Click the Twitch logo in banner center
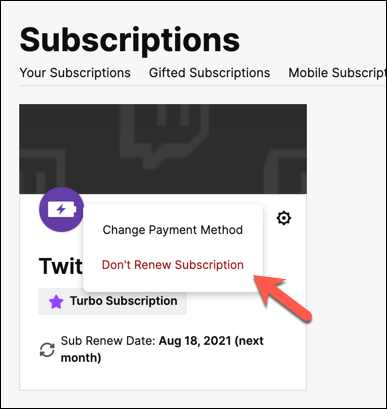387x409 pixels. tap(164, 135)
